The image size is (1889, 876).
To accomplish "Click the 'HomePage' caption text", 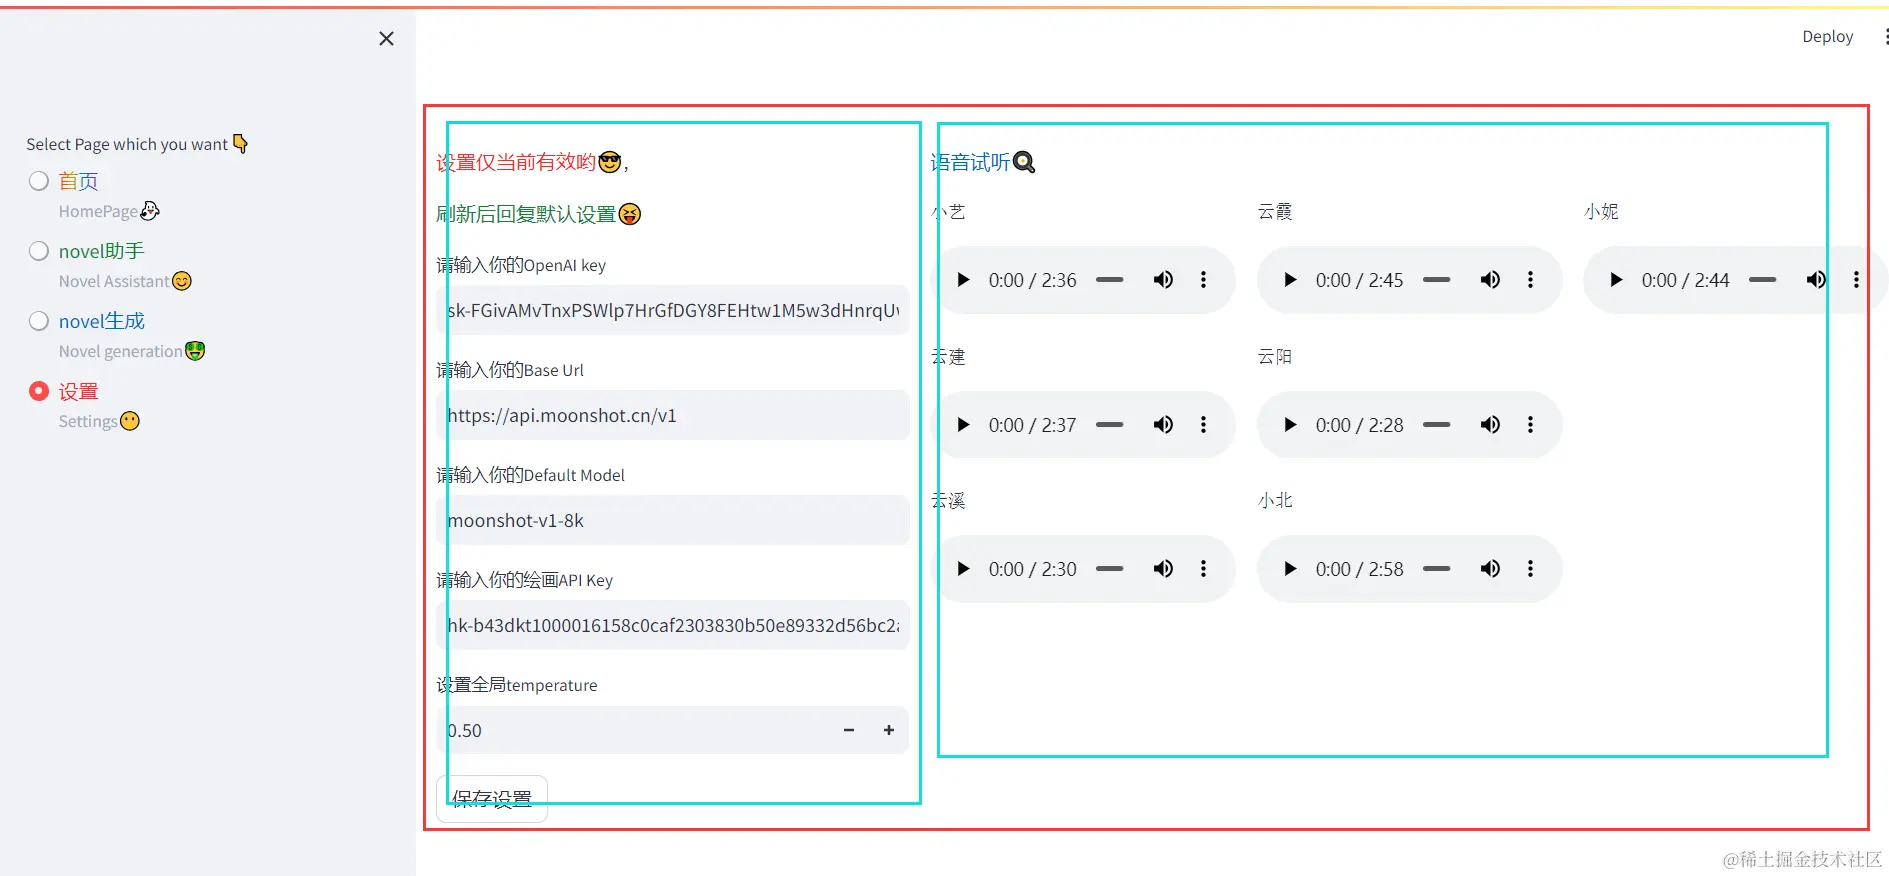I will (98, 211).
